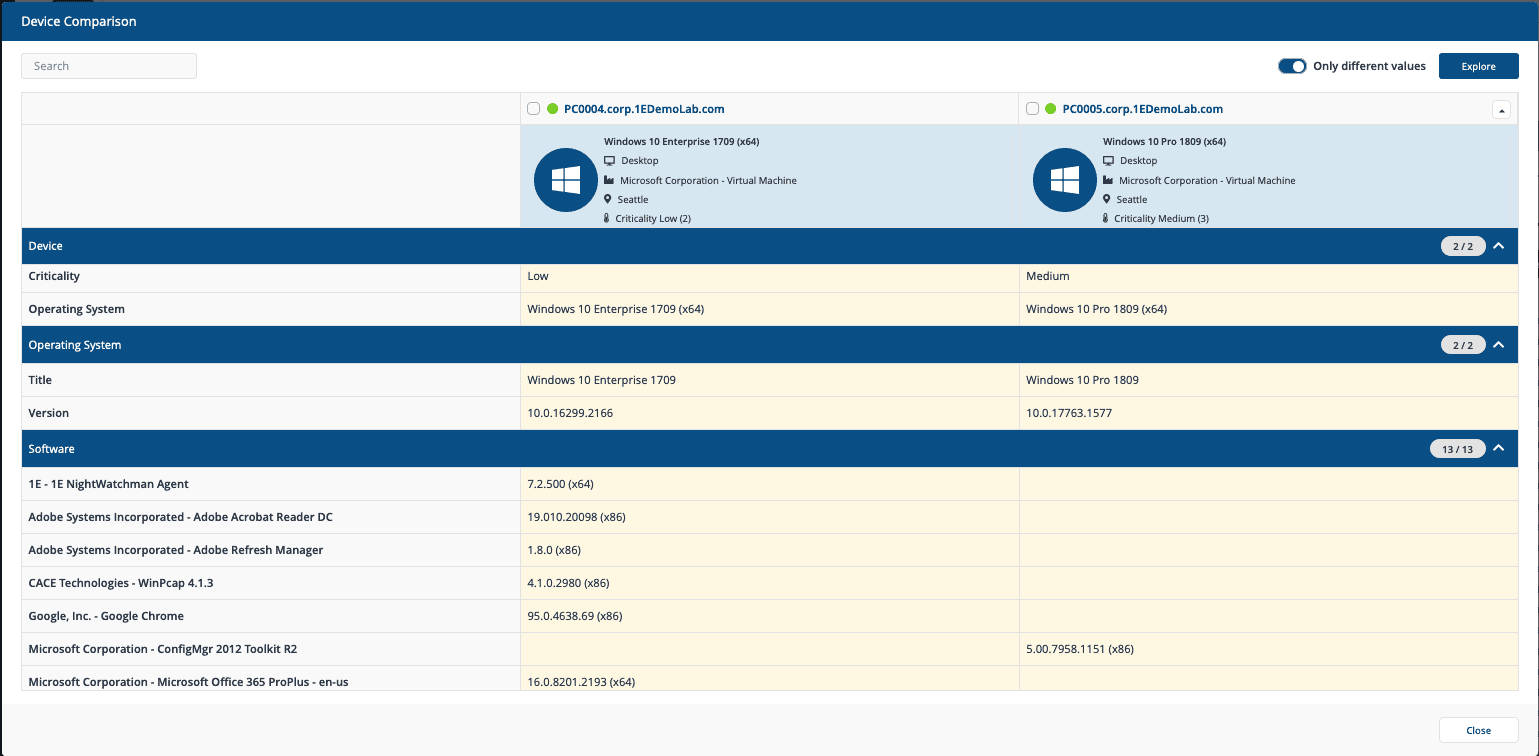Click the Criticality Low (2) summary text
The width and height of the screenshot is (1539, 756).
click(x=653, y=218)
